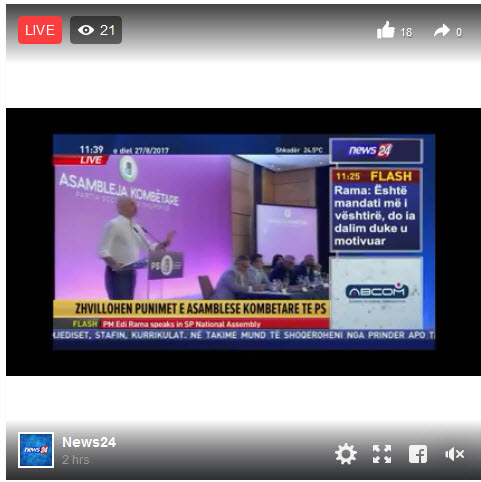Click the red LIVE badge
Image resolution: width=481 pixels, height=482 pixels.
pos(40,30)
